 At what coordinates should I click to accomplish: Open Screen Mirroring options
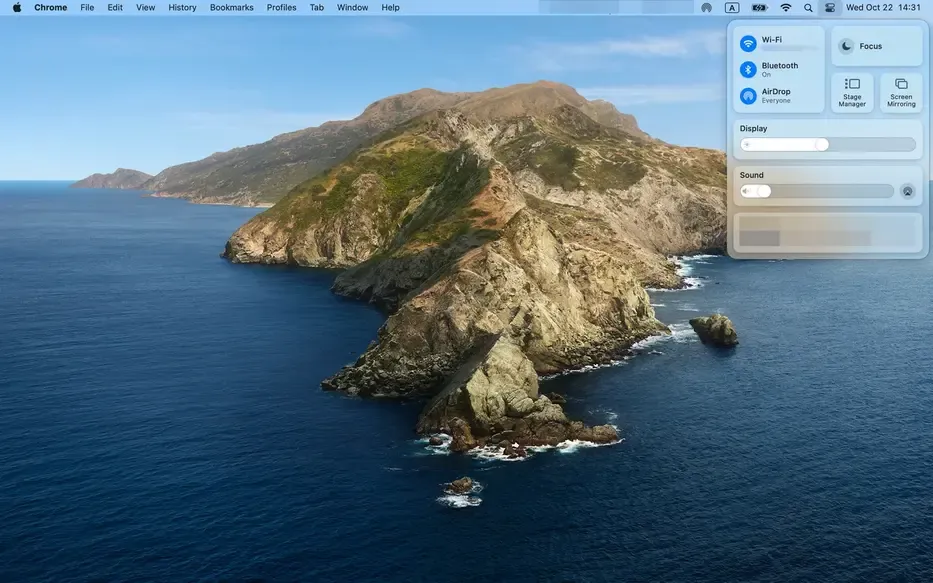[901, 93]
